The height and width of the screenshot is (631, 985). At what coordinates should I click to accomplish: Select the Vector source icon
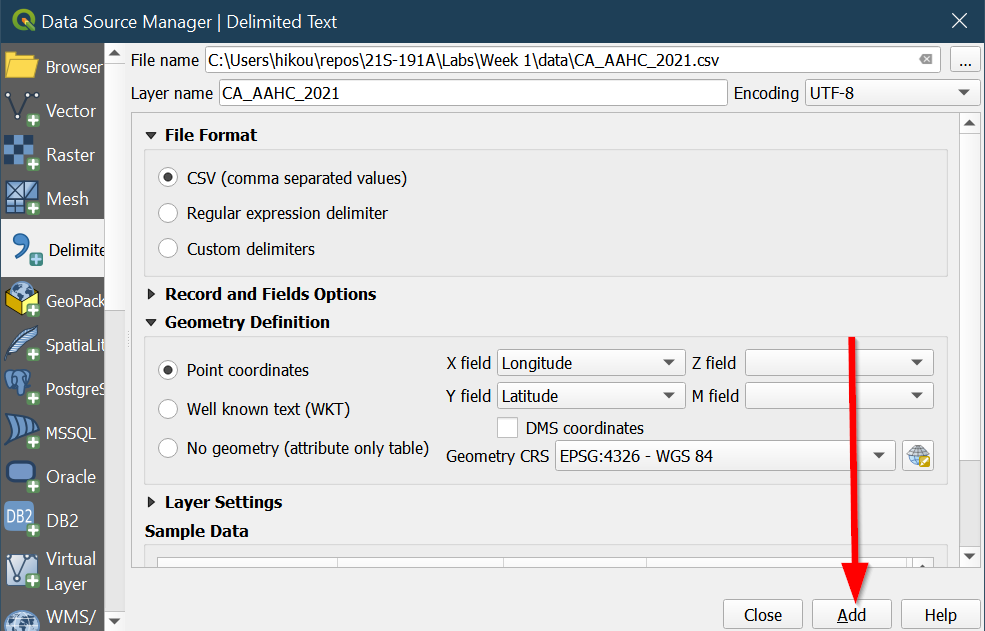(x=22, y=110)
